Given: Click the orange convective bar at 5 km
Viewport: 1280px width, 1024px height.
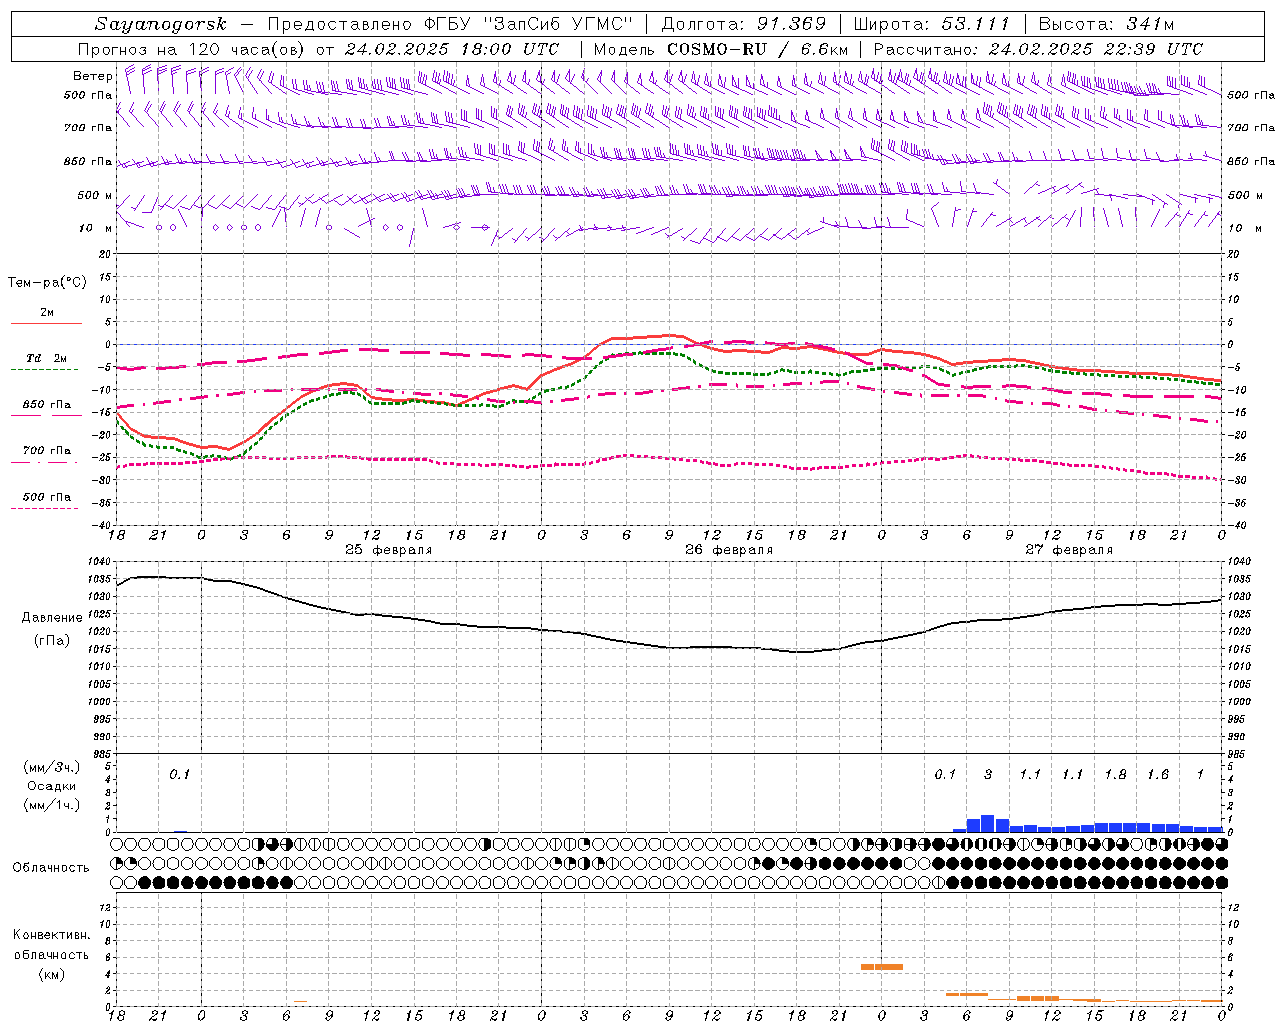Looking at the screenshot, I should [x=882, y=966].
